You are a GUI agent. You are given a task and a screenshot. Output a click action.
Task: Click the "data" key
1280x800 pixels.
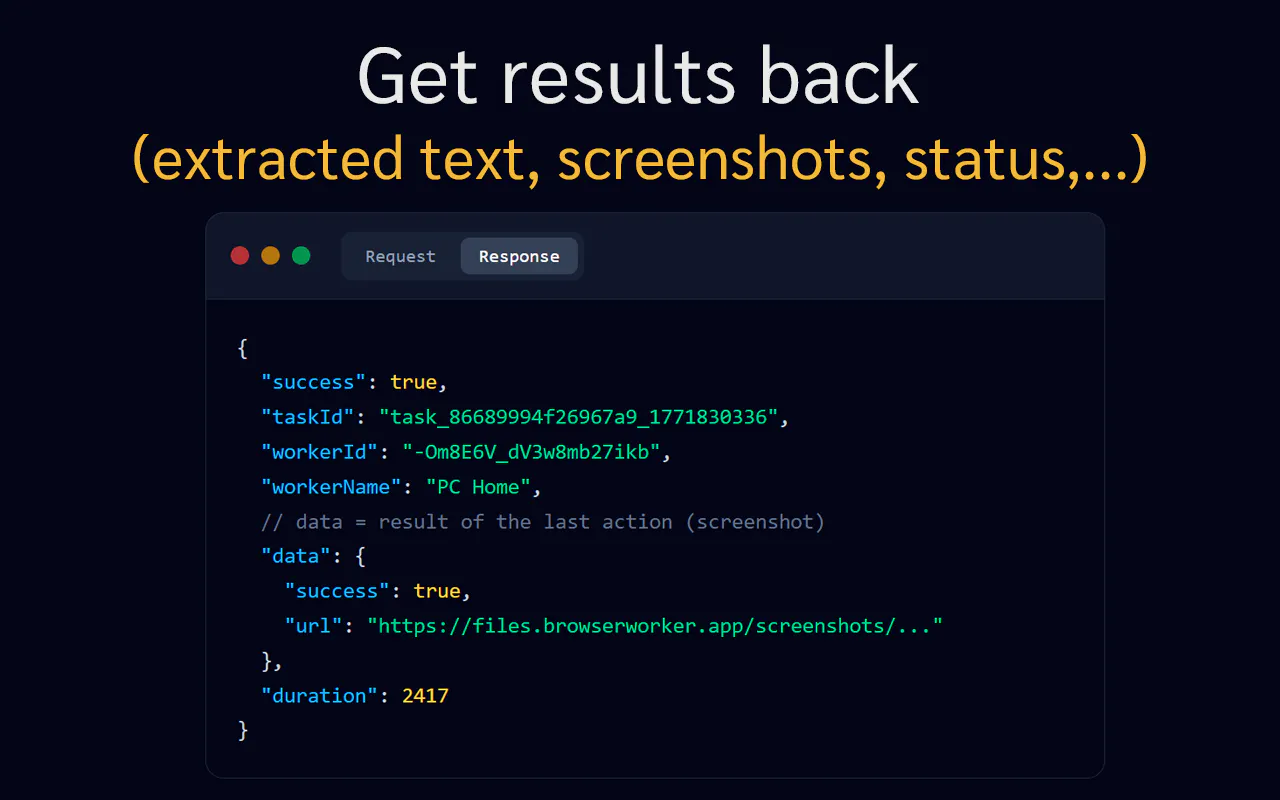pyautogui.click(x=296, y=556)
